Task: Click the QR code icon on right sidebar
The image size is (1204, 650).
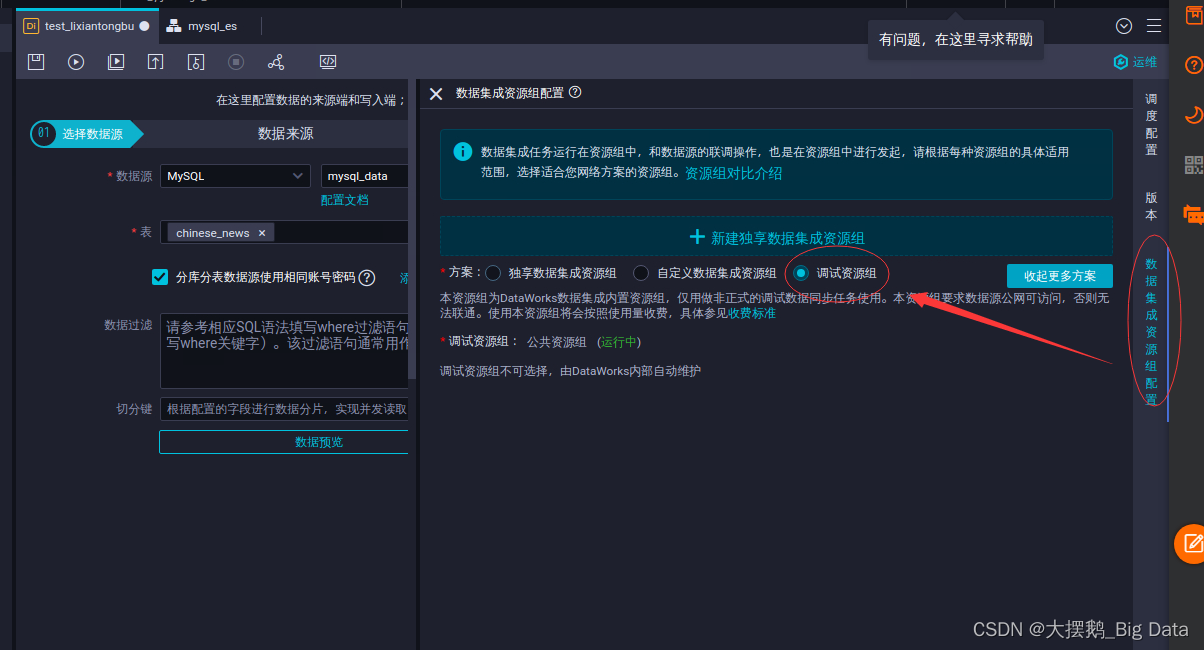Action: [x=1193, y=165]
